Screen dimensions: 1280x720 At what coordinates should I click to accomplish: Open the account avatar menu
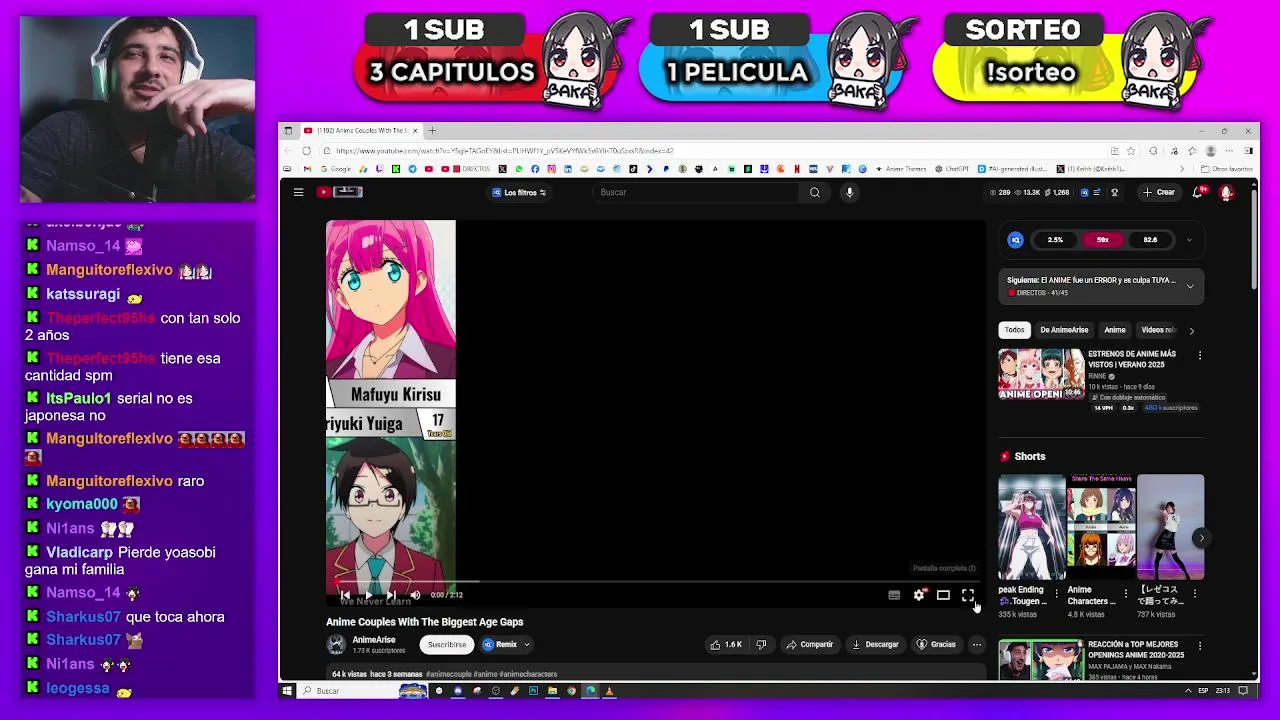click(x=1226, y=192)
